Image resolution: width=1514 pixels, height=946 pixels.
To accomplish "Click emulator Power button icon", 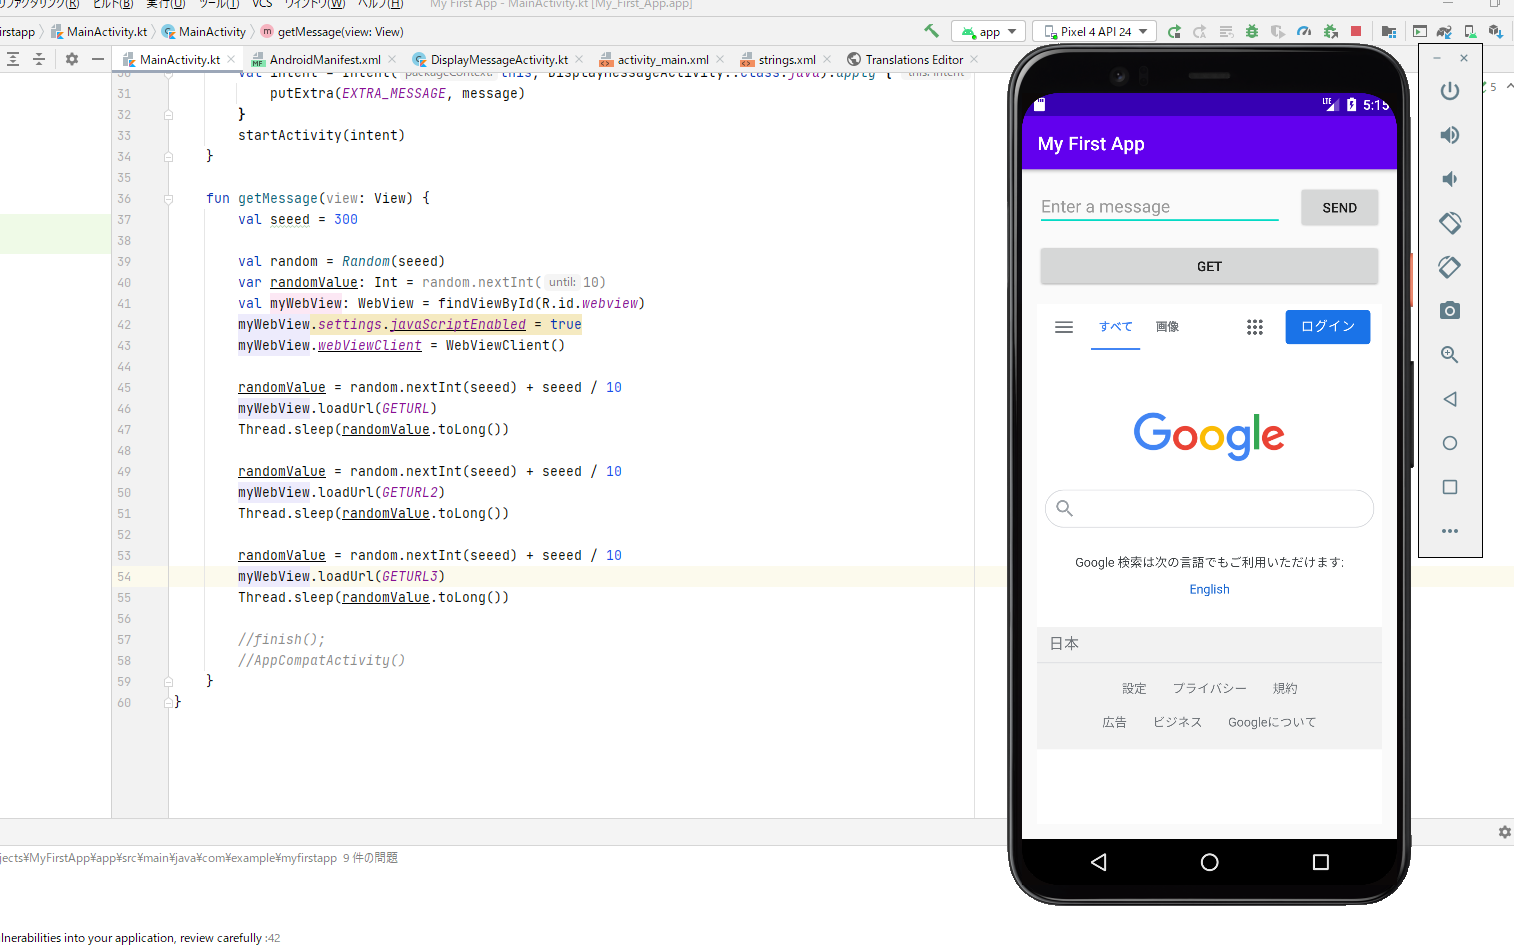I will [x=1450, y=91].
